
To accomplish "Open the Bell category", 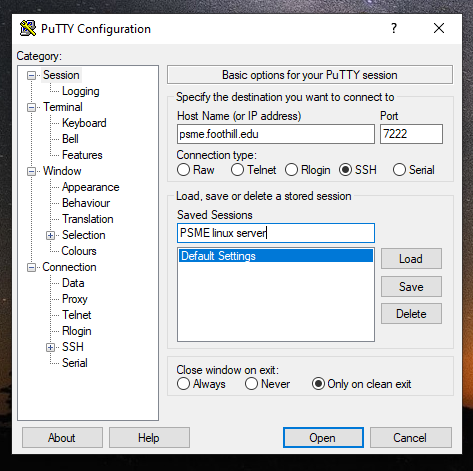I will pos(70,139).
